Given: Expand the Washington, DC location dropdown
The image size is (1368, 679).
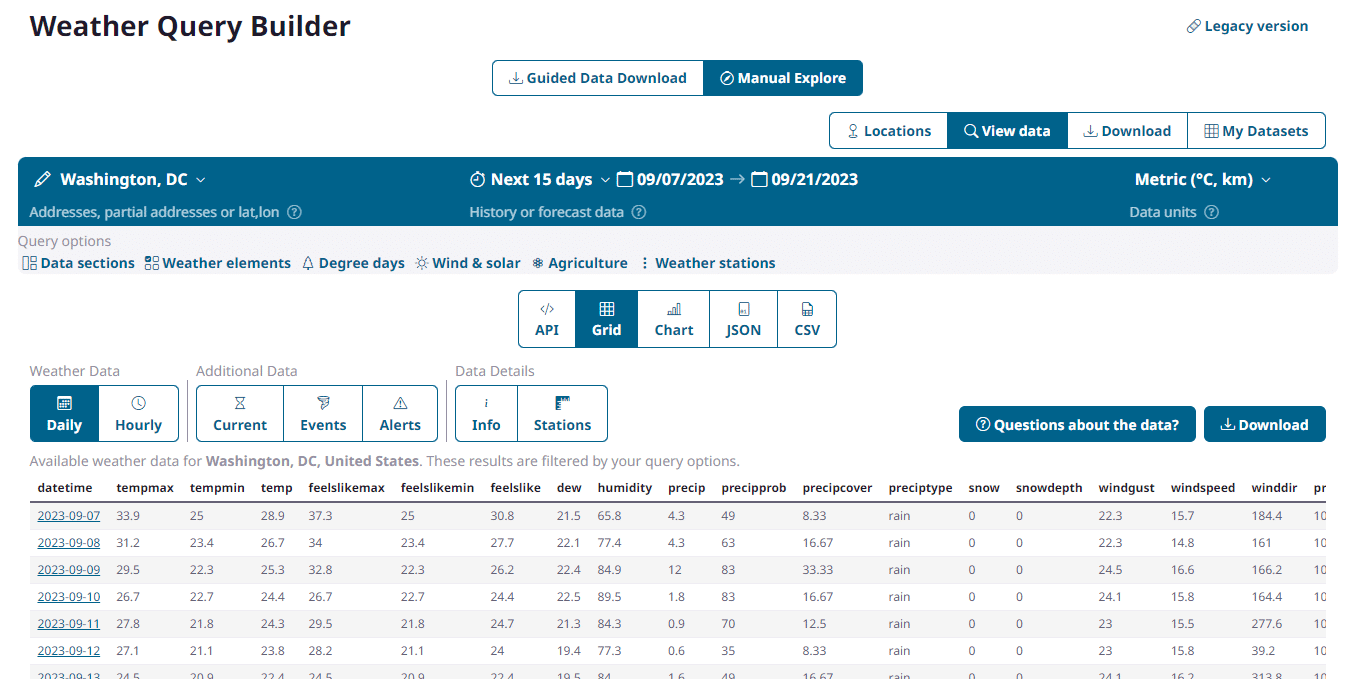Looking at the screenshot, I should click(x=201, y=180).
